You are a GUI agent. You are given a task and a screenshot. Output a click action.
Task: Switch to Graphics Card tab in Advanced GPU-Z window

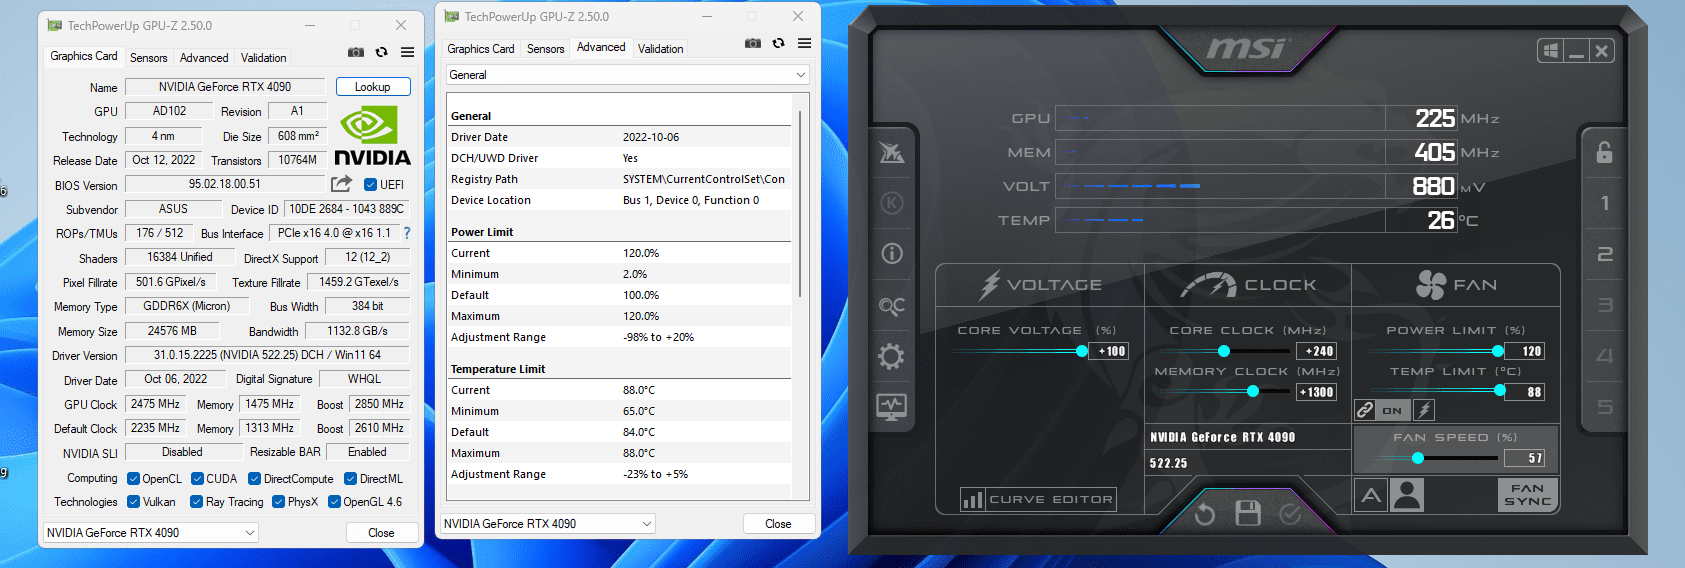click(481, 49)
